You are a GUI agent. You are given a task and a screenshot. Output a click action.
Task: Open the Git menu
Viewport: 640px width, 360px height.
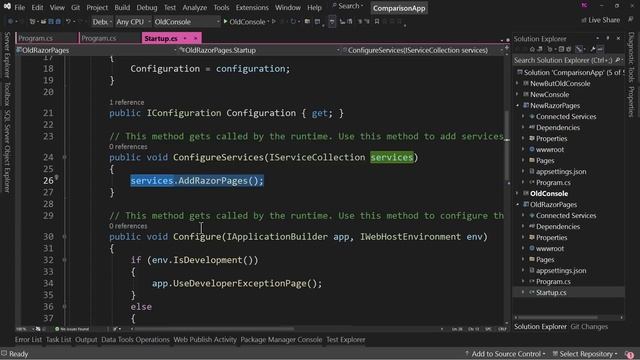tap(76, 7)
